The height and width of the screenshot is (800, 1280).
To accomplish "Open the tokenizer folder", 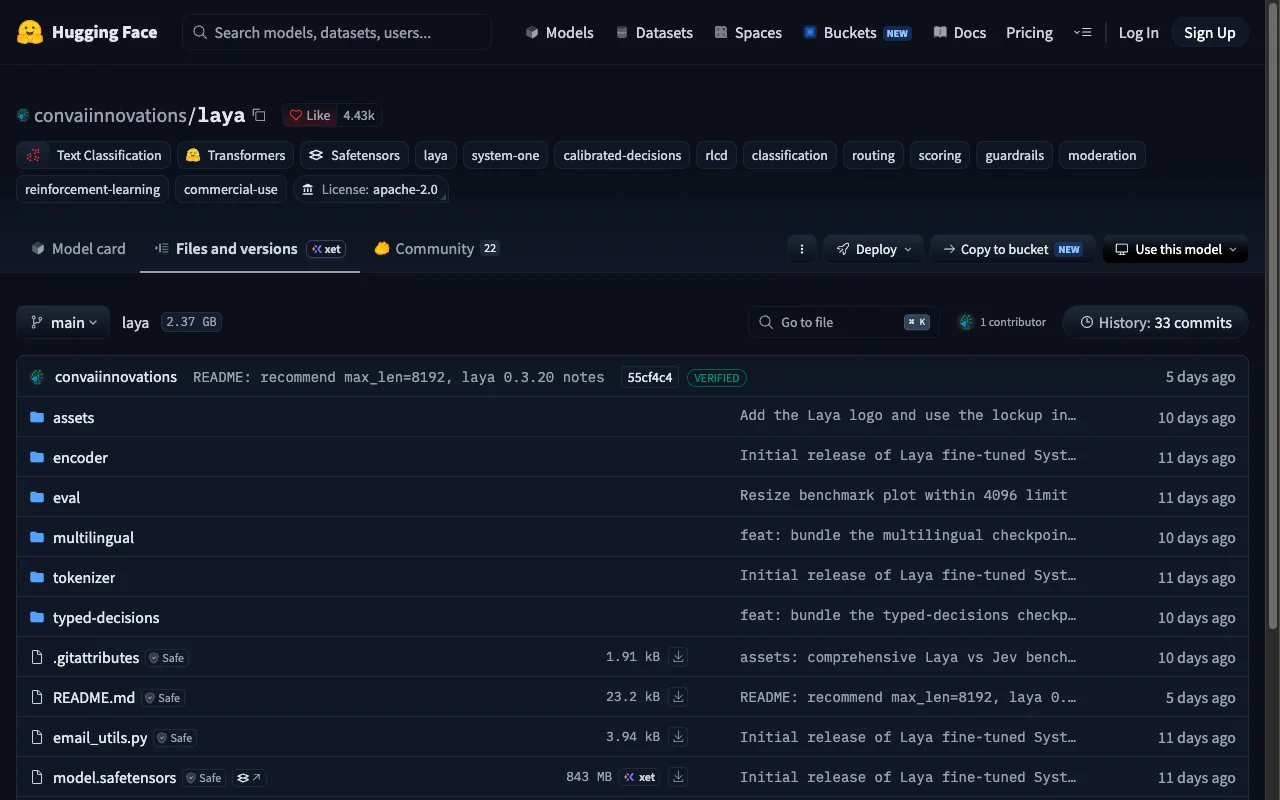I will (x=84, y=577).
